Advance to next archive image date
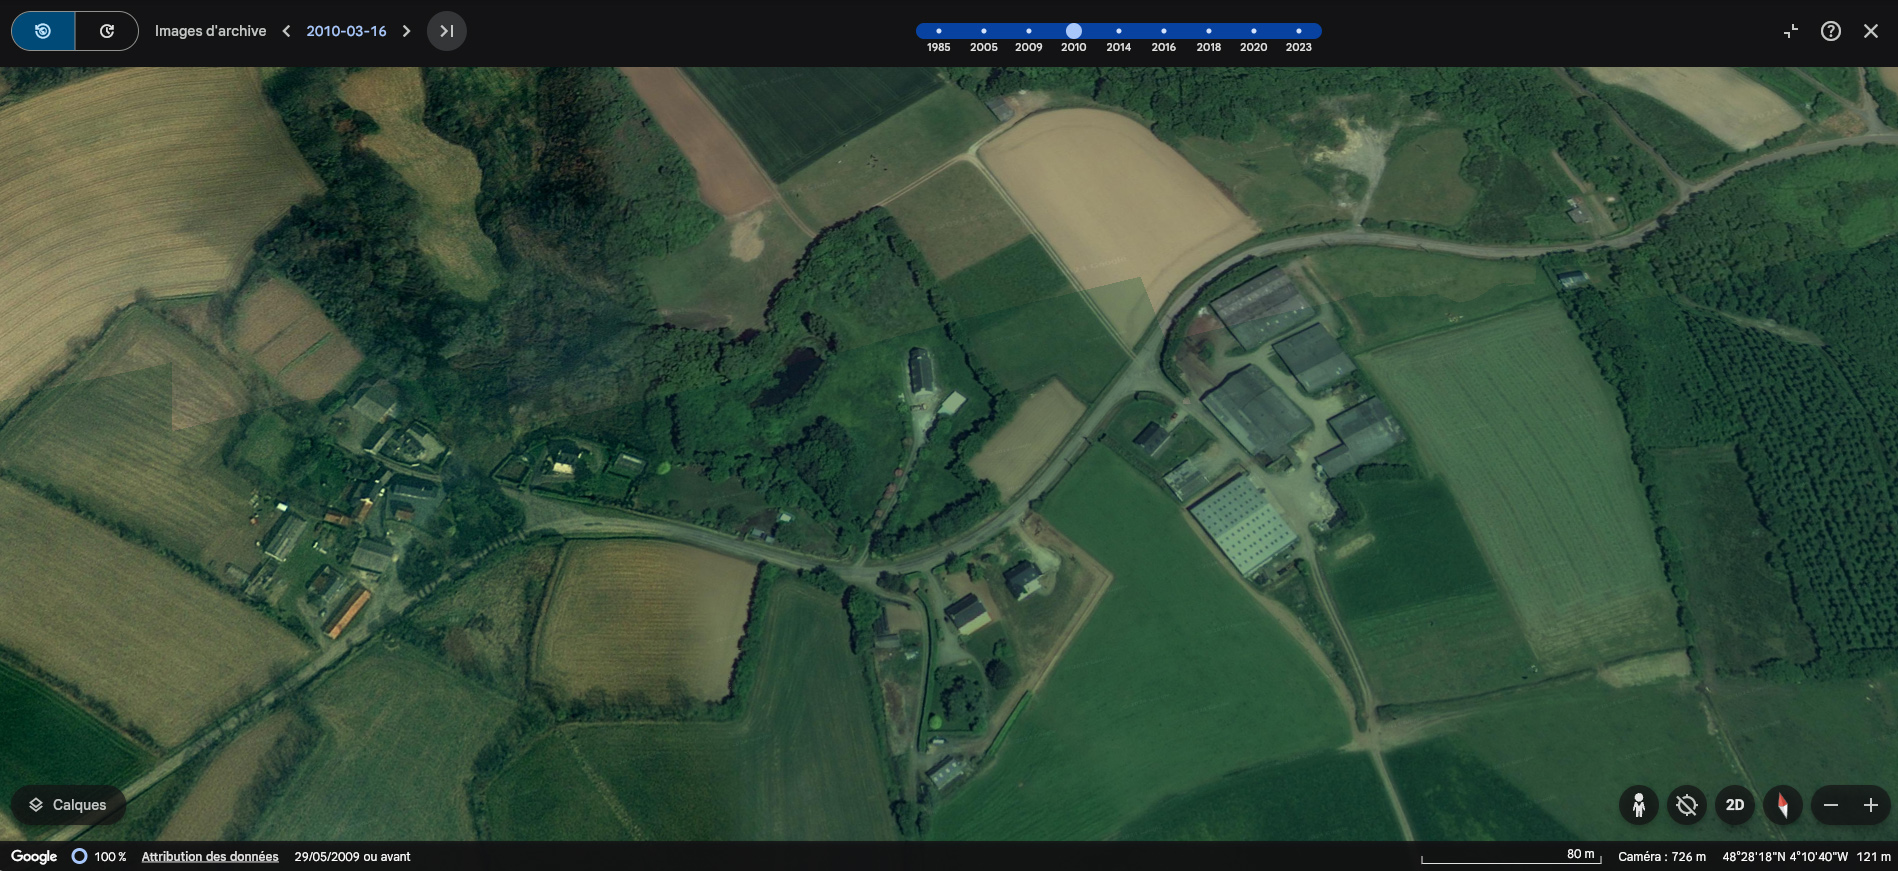 pyautogui.click(x=406, y=31)
